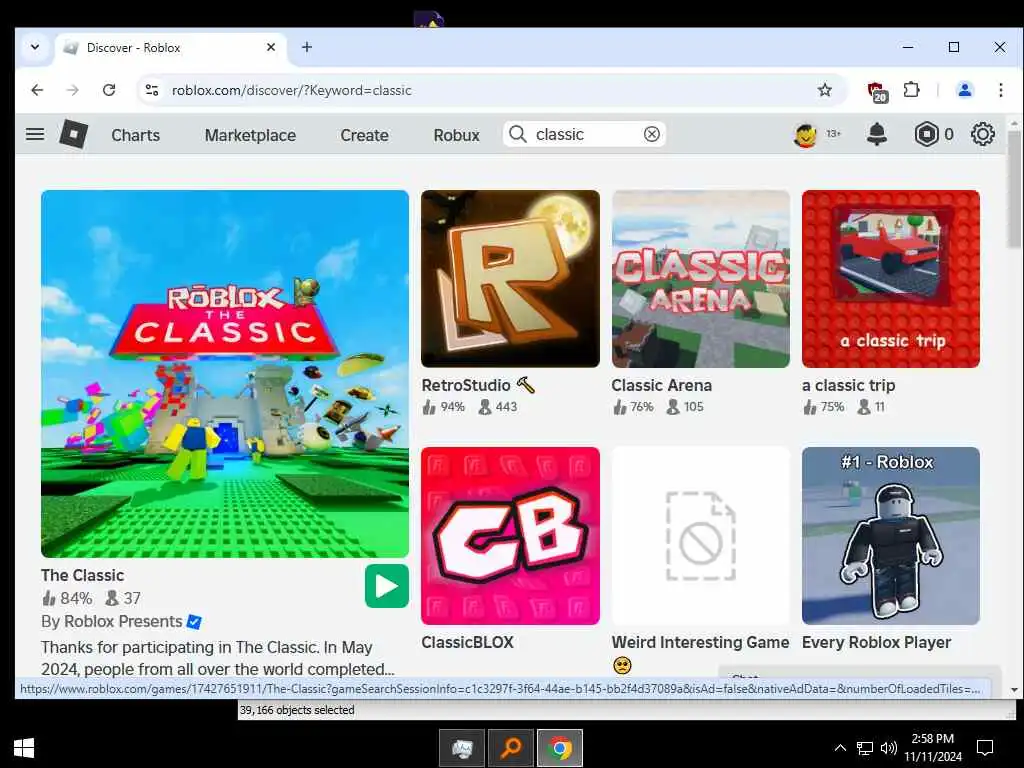Screen dimensions: 1024x768
Task: Open the volume tray icon
Action: (888, 748)
